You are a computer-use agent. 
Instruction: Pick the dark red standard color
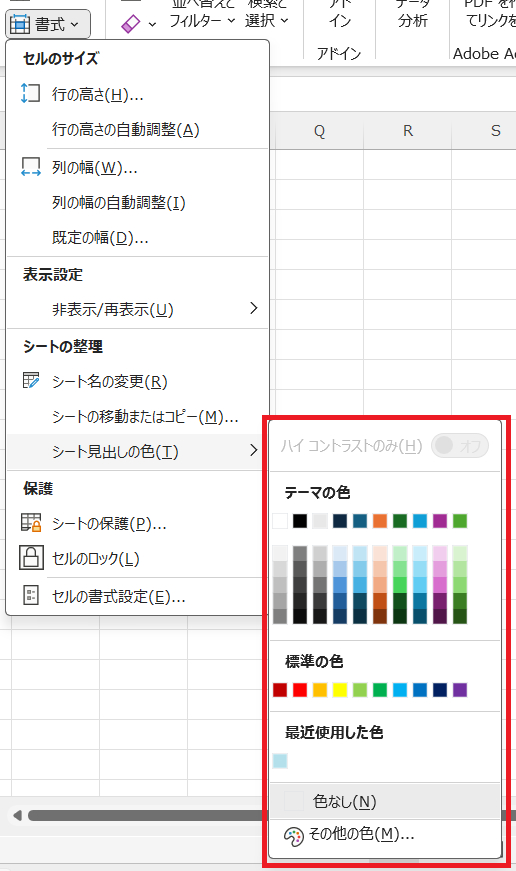pyautogui.click(x=280, y=690)
